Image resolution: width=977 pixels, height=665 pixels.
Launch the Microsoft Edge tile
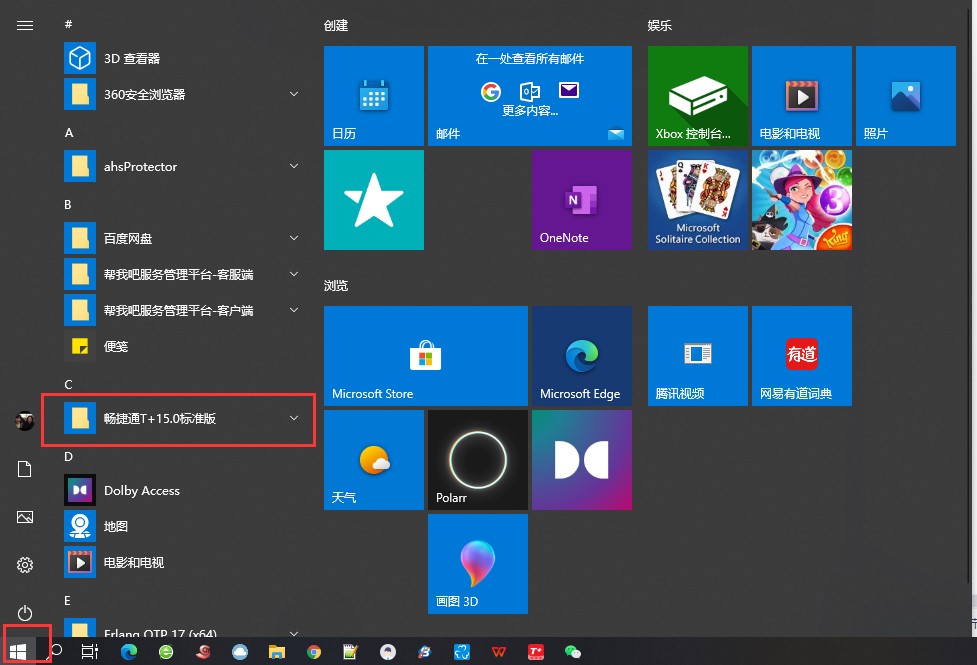pos(581,356)
